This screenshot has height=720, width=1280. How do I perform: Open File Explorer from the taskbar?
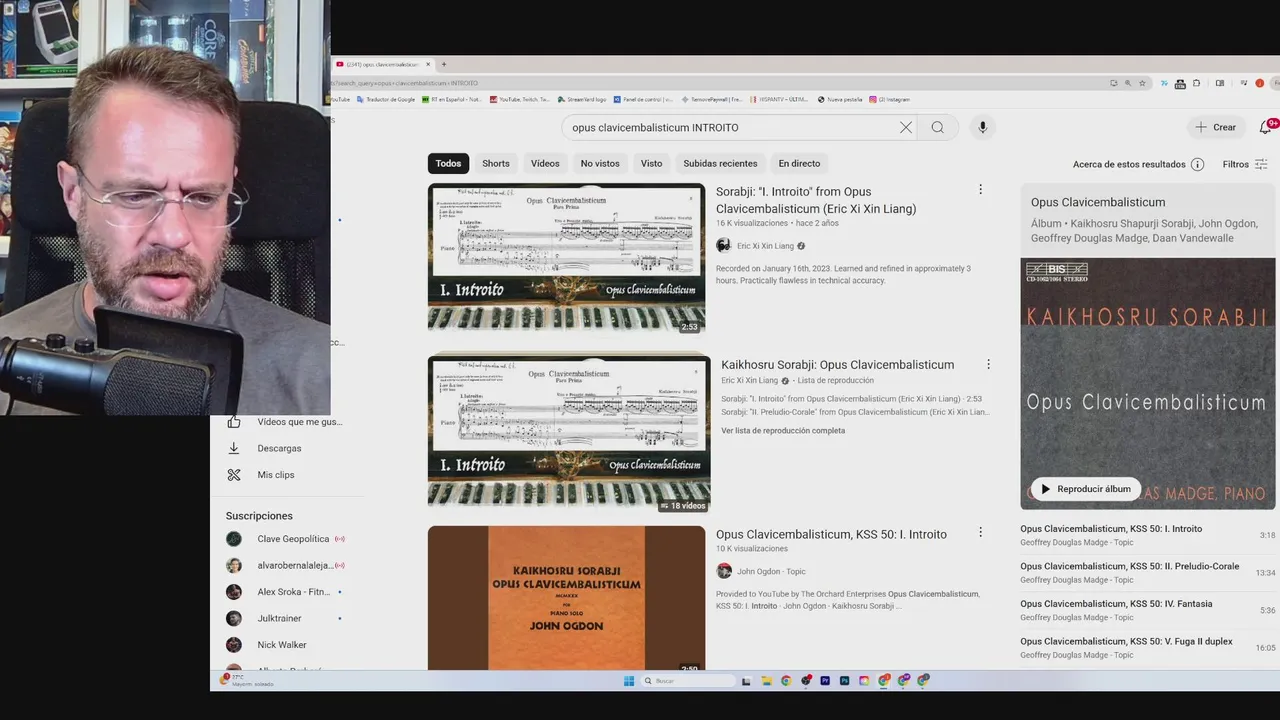click(x=766, y=681)
